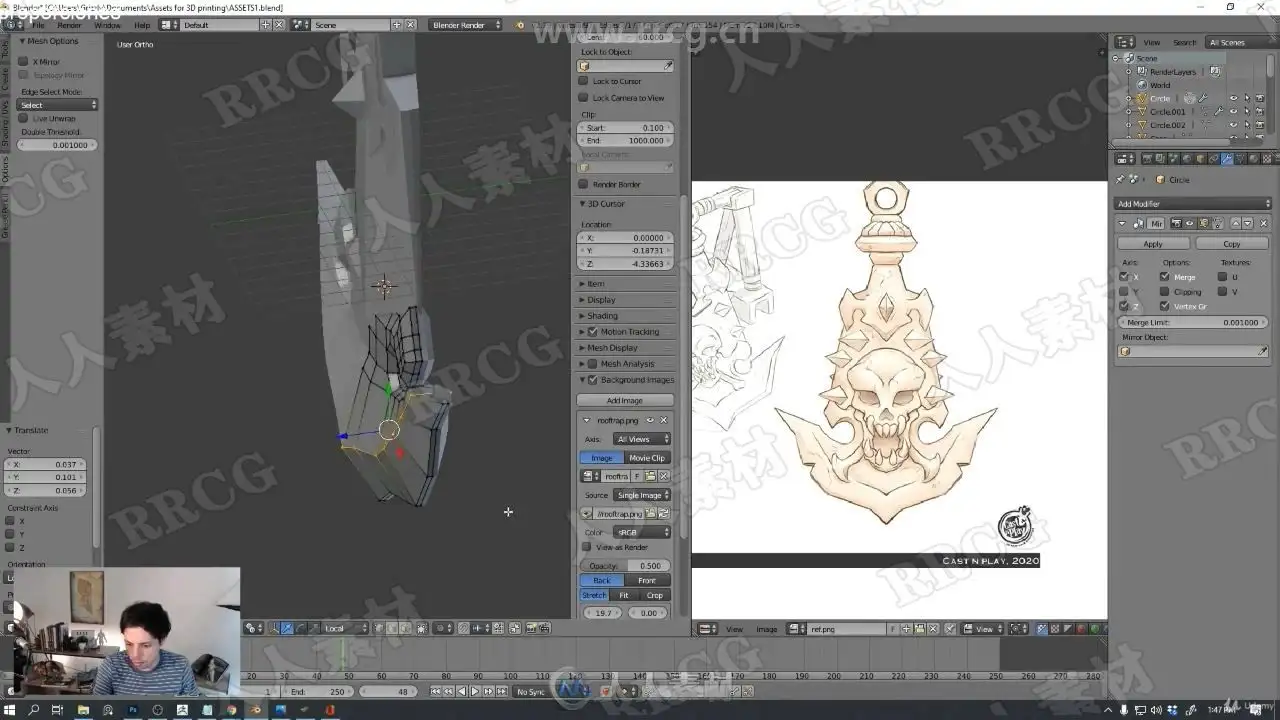Click the Merge Limit value field
The width and height of the screenshot is (1280, 720).
pyautogui.click(x=1192, y=322)
